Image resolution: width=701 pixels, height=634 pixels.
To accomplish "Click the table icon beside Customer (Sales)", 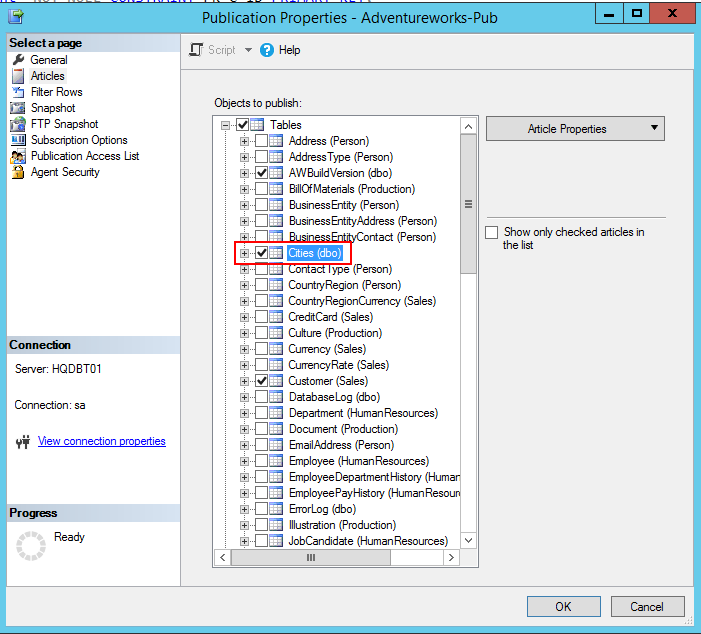I will tap(276, 381).
